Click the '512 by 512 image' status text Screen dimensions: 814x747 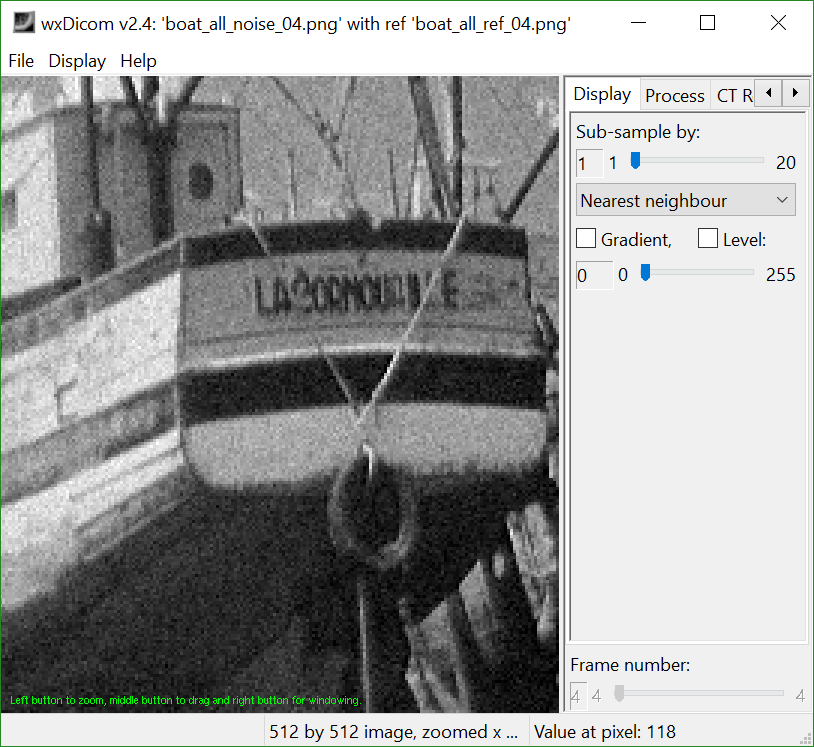click(393, 732)
